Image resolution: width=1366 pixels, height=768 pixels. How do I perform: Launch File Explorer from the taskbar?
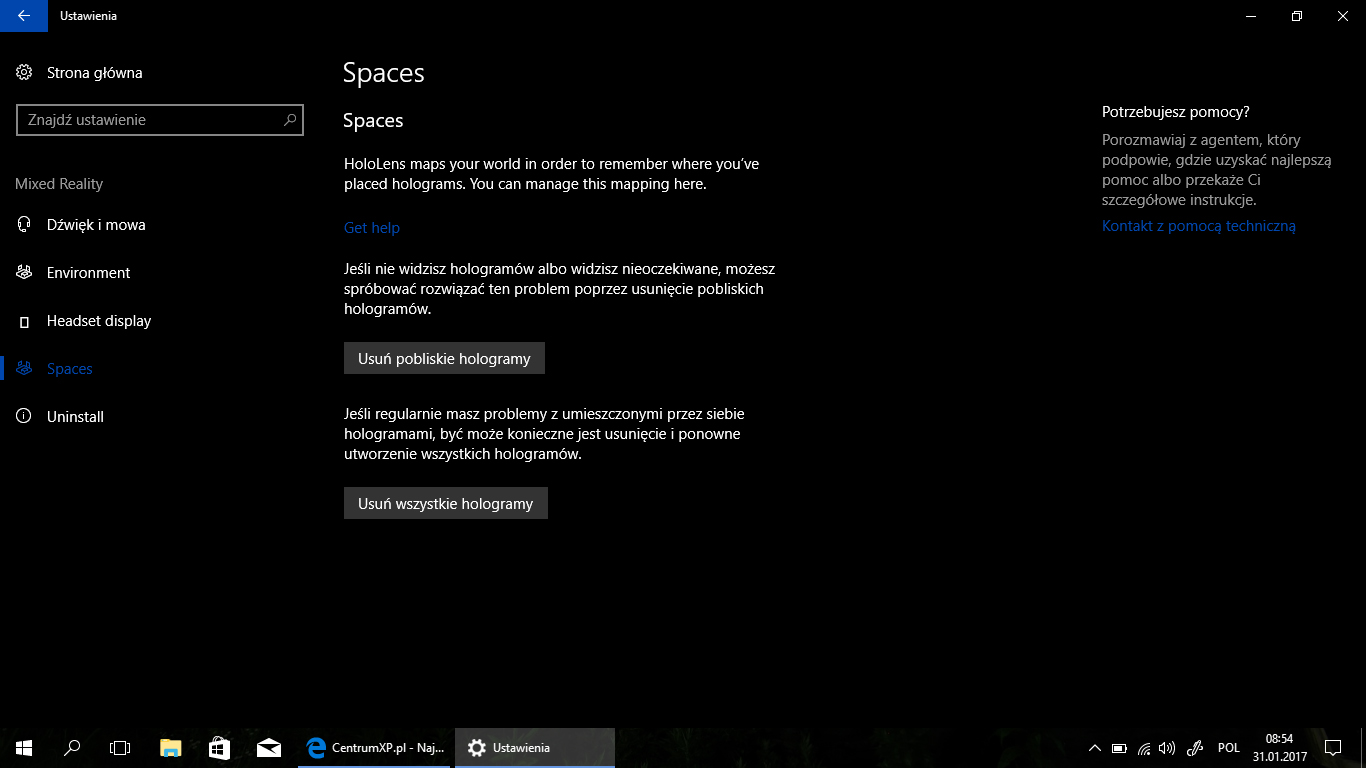(x=171, y=748)
